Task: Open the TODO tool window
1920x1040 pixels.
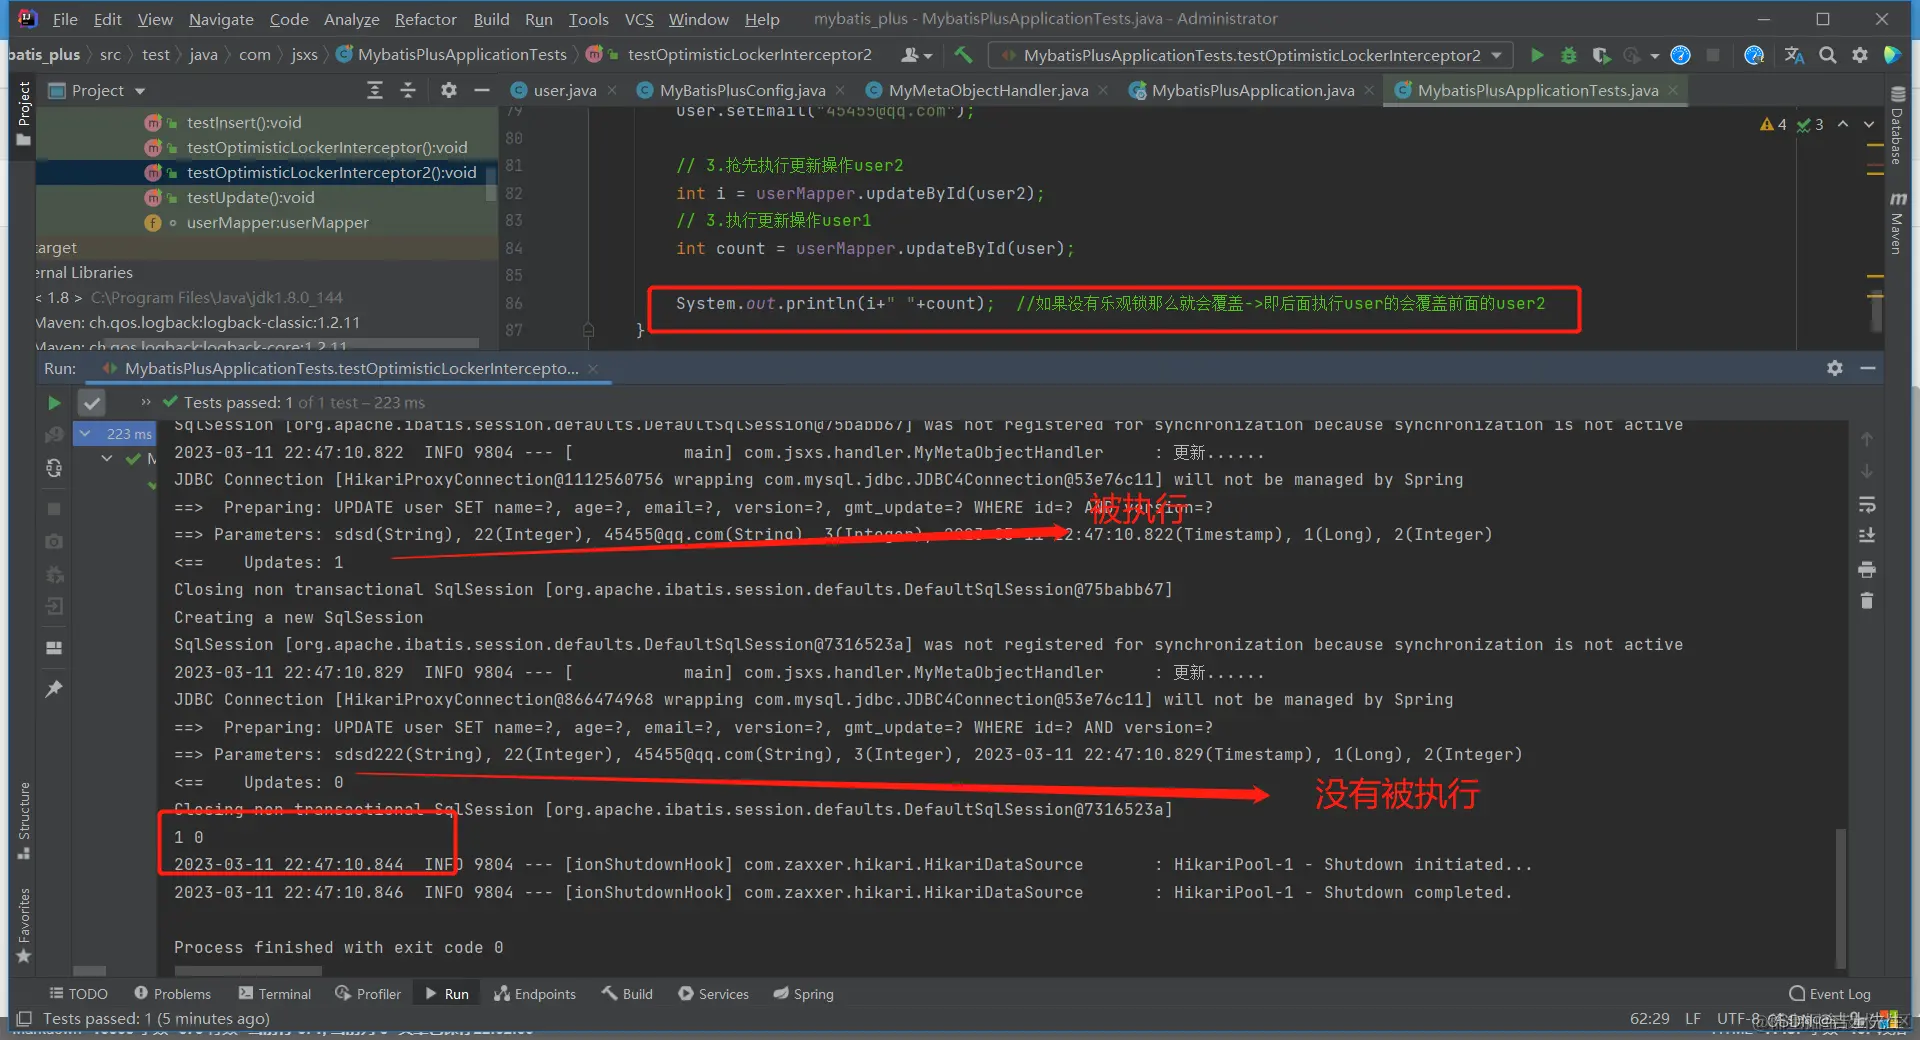Action: (x=78, y=994)
